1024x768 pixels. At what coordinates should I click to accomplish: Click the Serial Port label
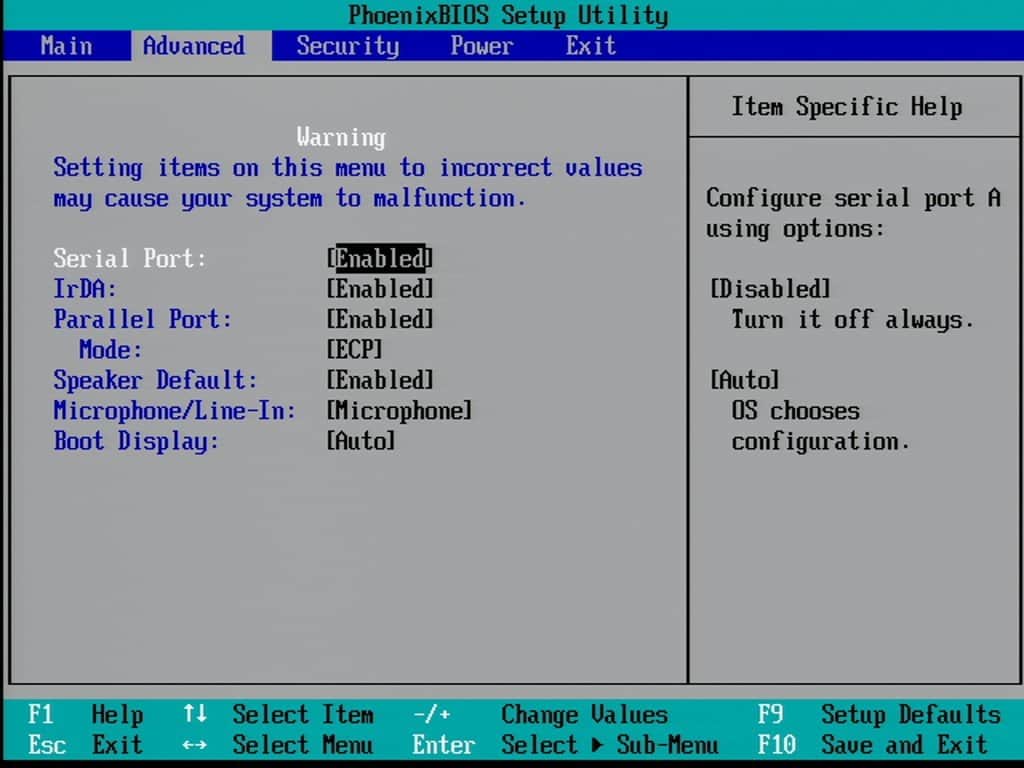click(129, 259)
